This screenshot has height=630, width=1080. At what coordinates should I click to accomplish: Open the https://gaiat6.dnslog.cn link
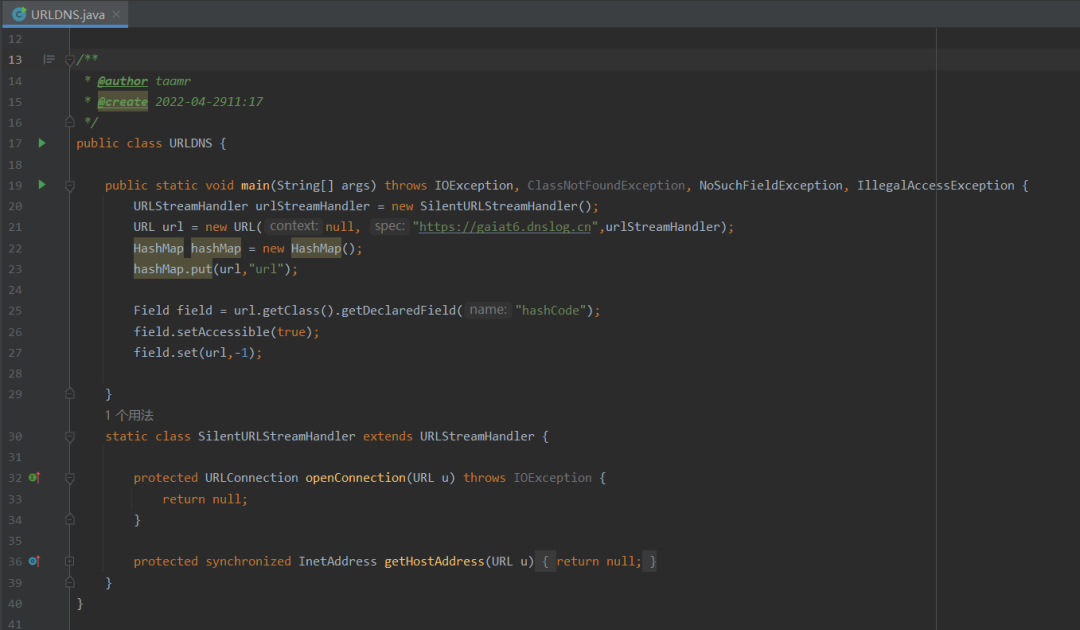[x=505, y=227]
